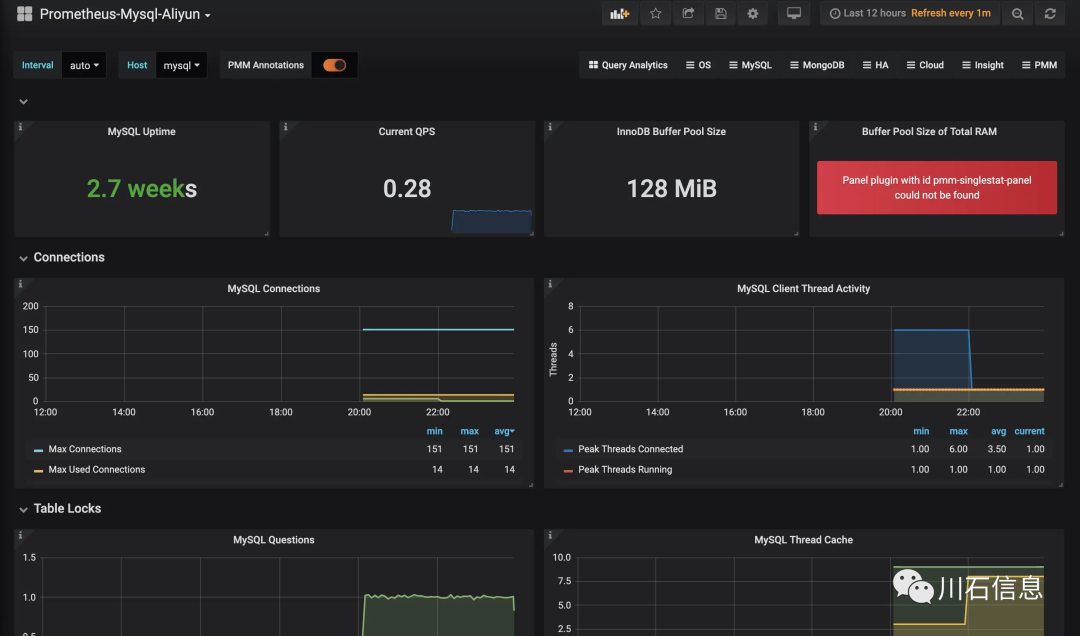Click Max Used Connections legend color swatch
This screenshot has width=1080, height=636.
click(x=39, y=471)
